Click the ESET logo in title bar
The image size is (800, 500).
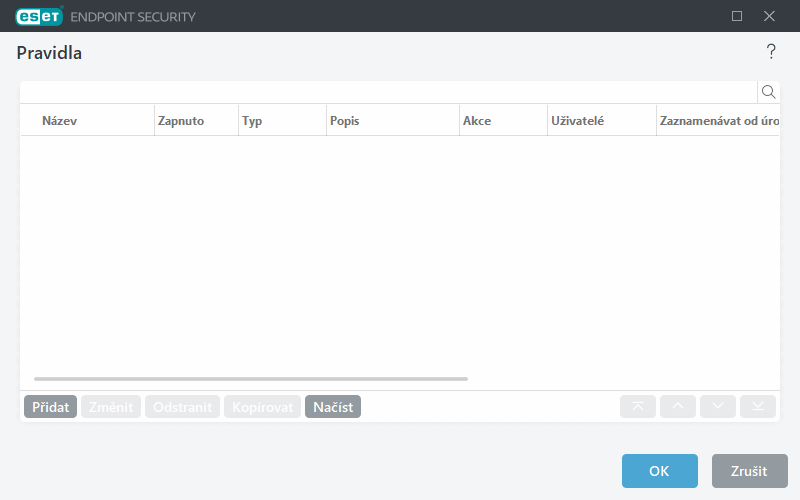tap(39, 16)
